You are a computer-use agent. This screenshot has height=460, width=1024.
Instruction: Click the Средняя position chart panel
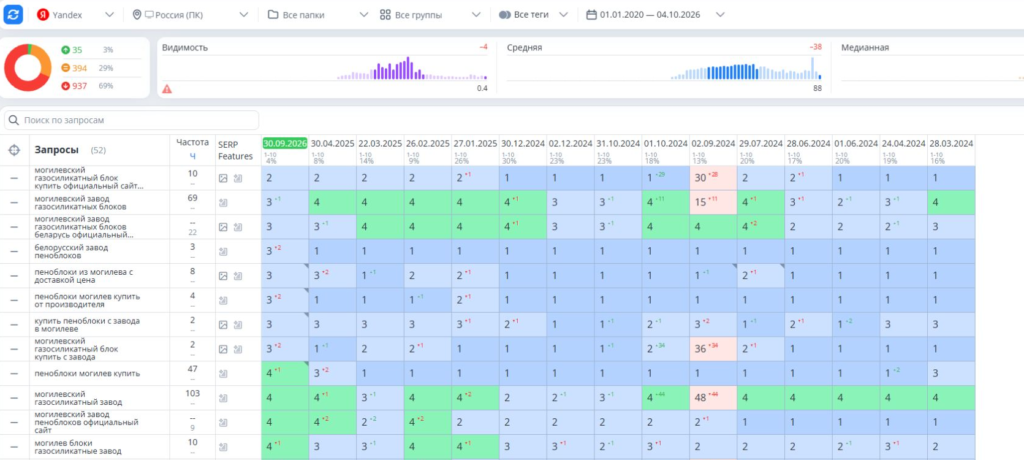[x=664, y=68]
